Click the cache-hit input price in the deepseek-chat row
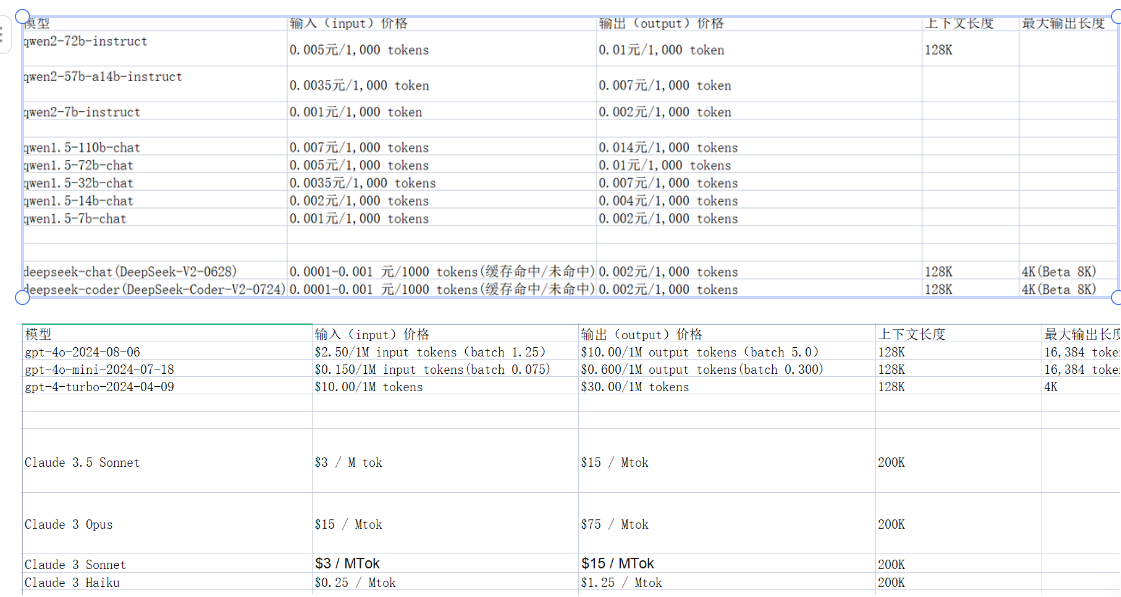 pos(442,272)
